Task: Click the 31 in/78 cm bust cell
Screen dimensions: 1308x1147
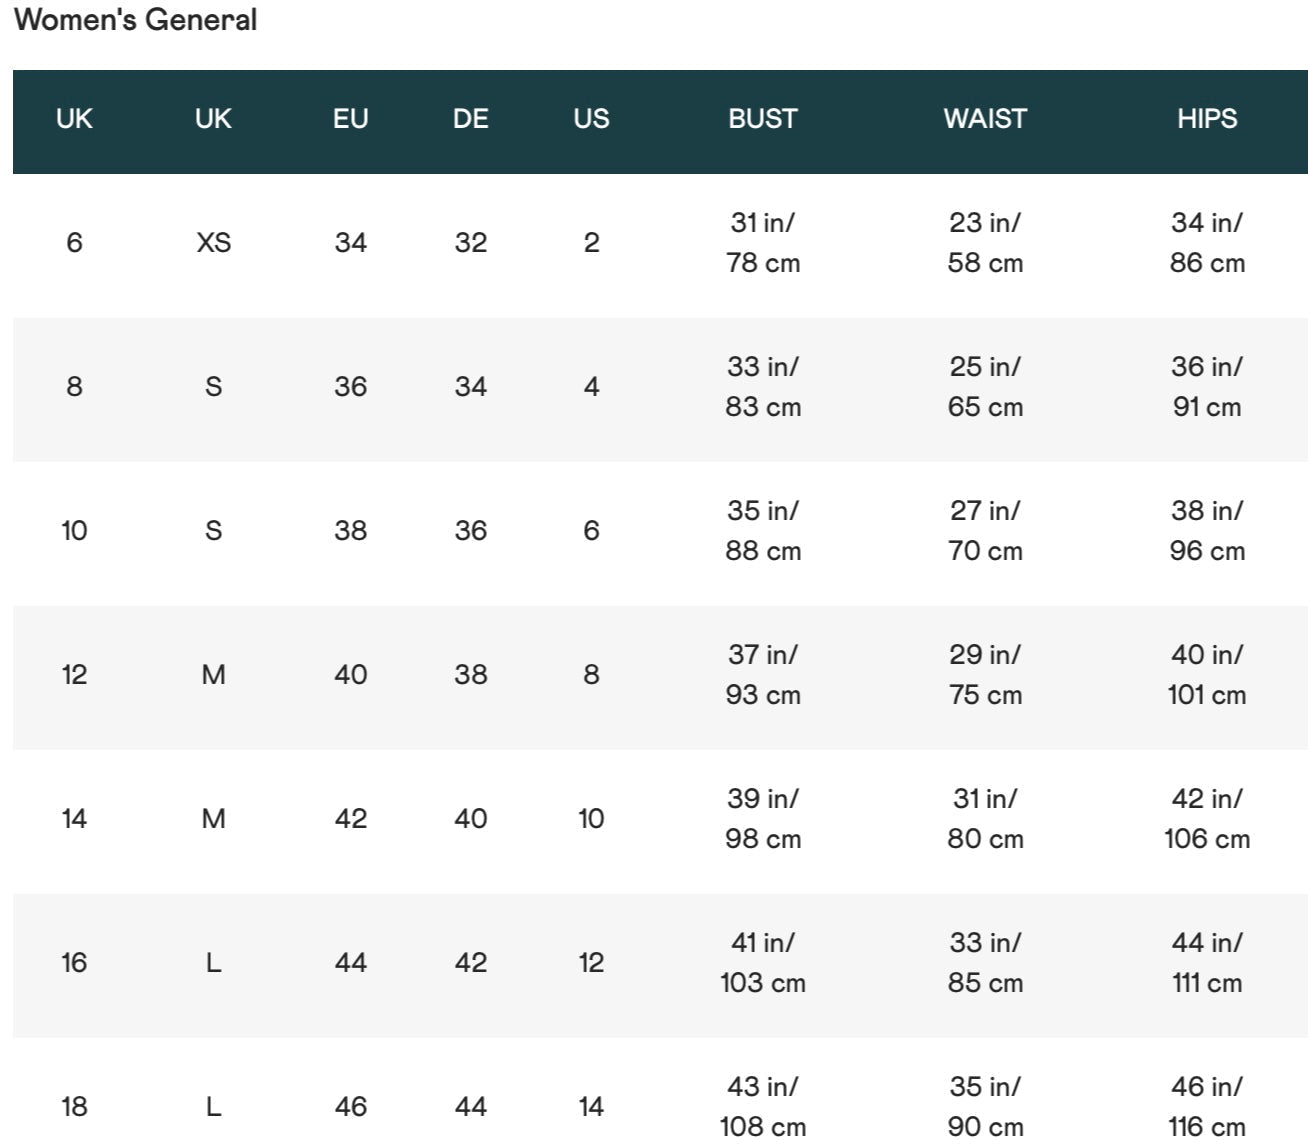Action: [x=763, y=242]
